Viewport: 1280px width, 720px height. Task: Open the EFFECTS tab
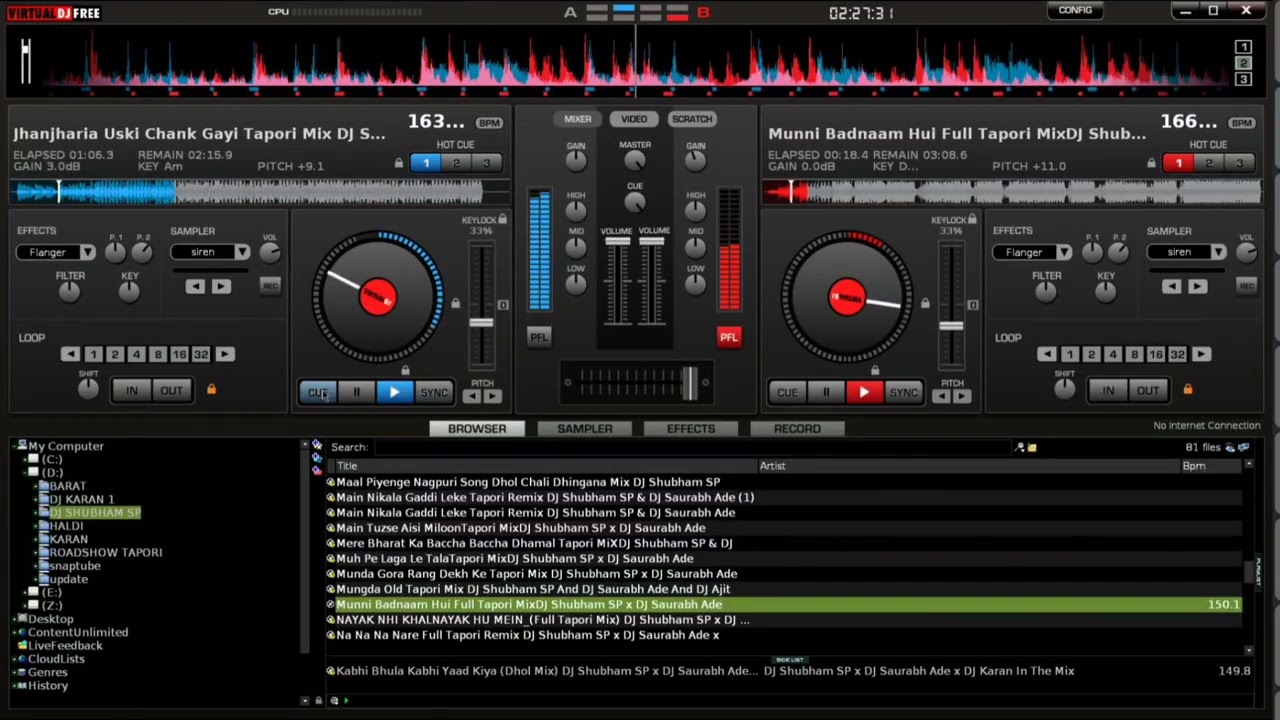691,429
